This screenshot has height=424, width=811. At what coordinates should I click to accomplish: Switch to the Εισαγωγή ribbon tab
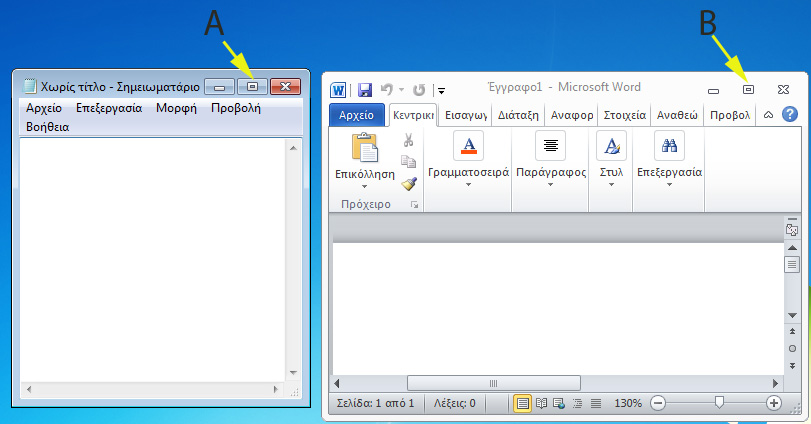(x=466, y=115)
